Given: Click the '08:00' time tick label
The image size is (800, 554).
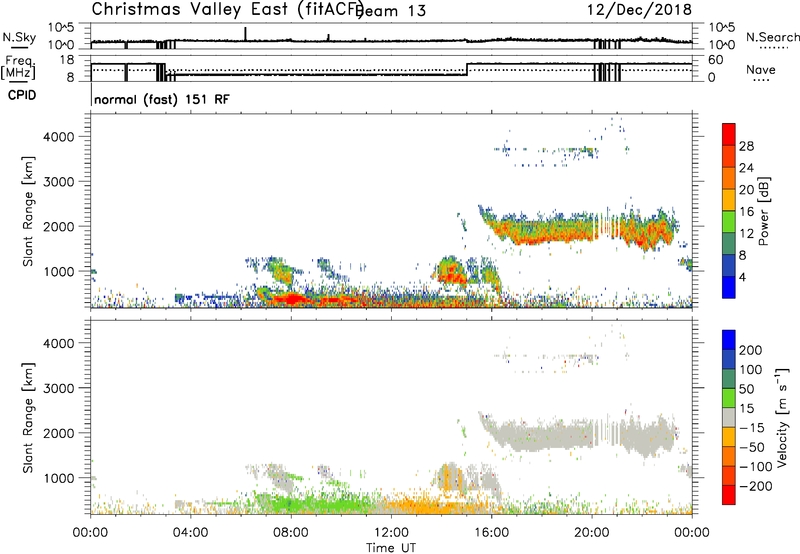Looking at the screenshot, I should (x=291, y=533).
